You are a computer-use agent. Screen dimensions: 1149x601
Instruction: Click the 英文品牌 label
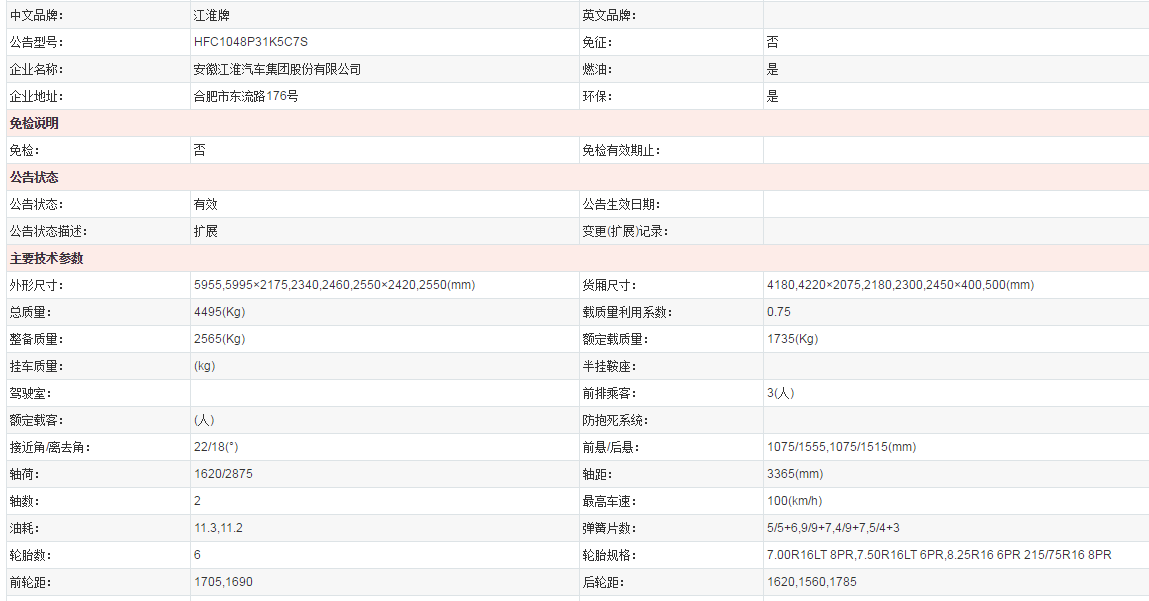[x=609, y=15]
